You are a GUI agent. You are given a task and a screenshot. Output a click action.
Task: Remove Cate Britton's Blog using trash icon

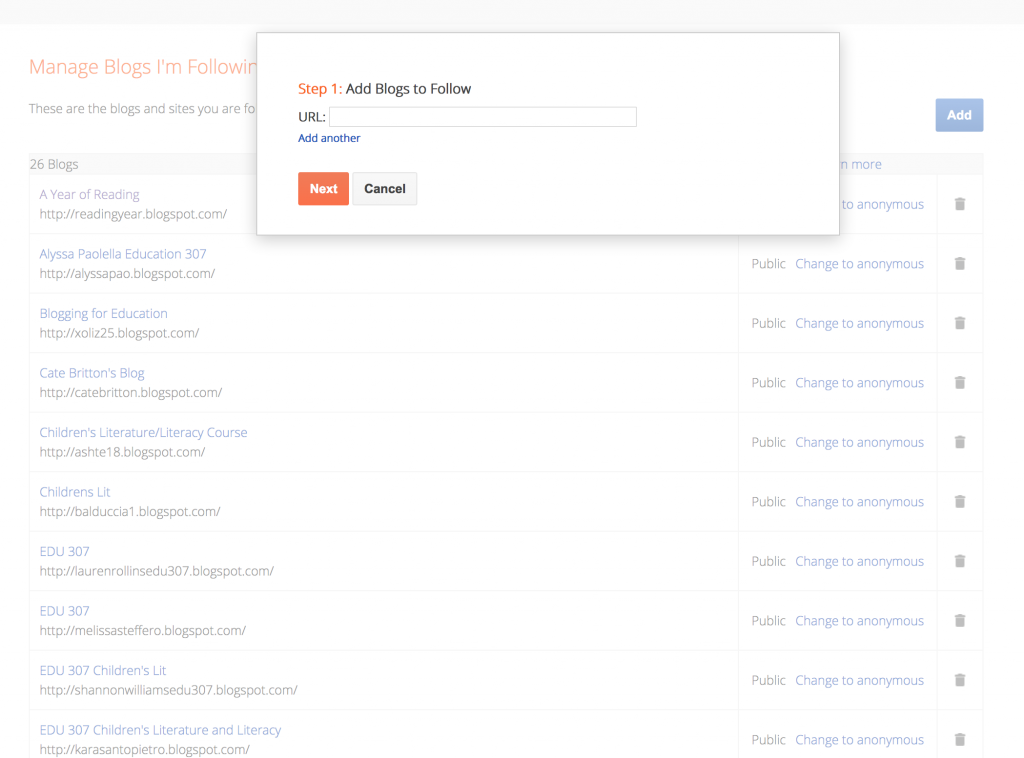[959, 383]
